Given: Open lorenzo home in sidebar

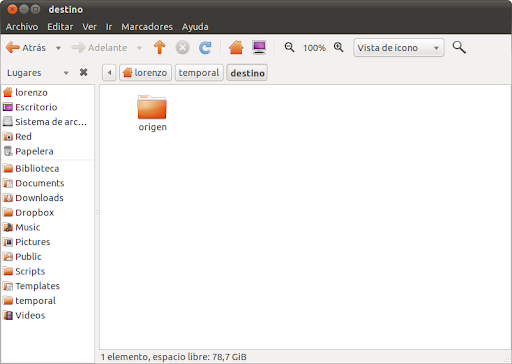Looking at the screenshot, I should click(x=48, y=92).
